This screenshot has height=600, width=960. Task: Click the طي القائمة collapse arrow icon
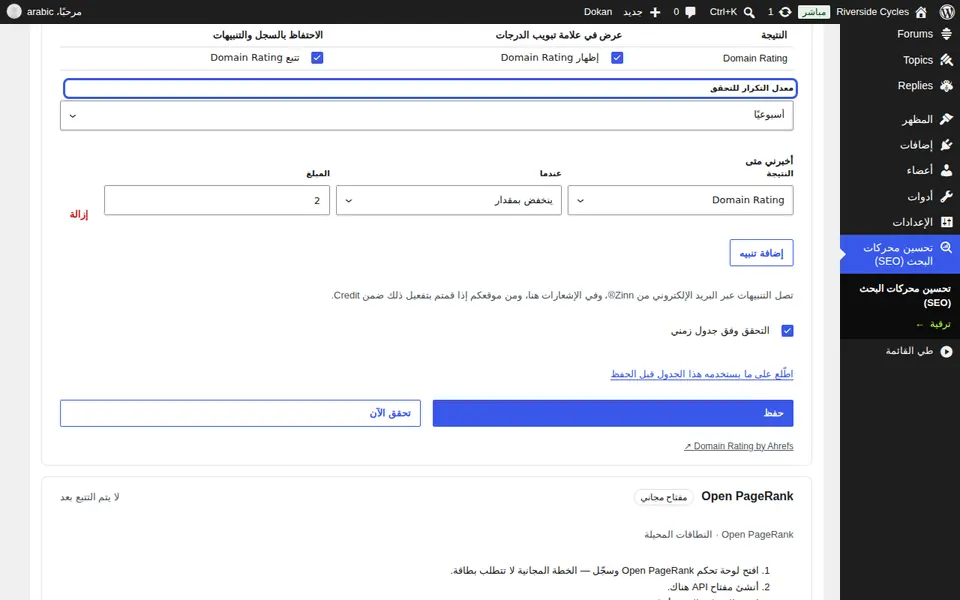[947, 351]
